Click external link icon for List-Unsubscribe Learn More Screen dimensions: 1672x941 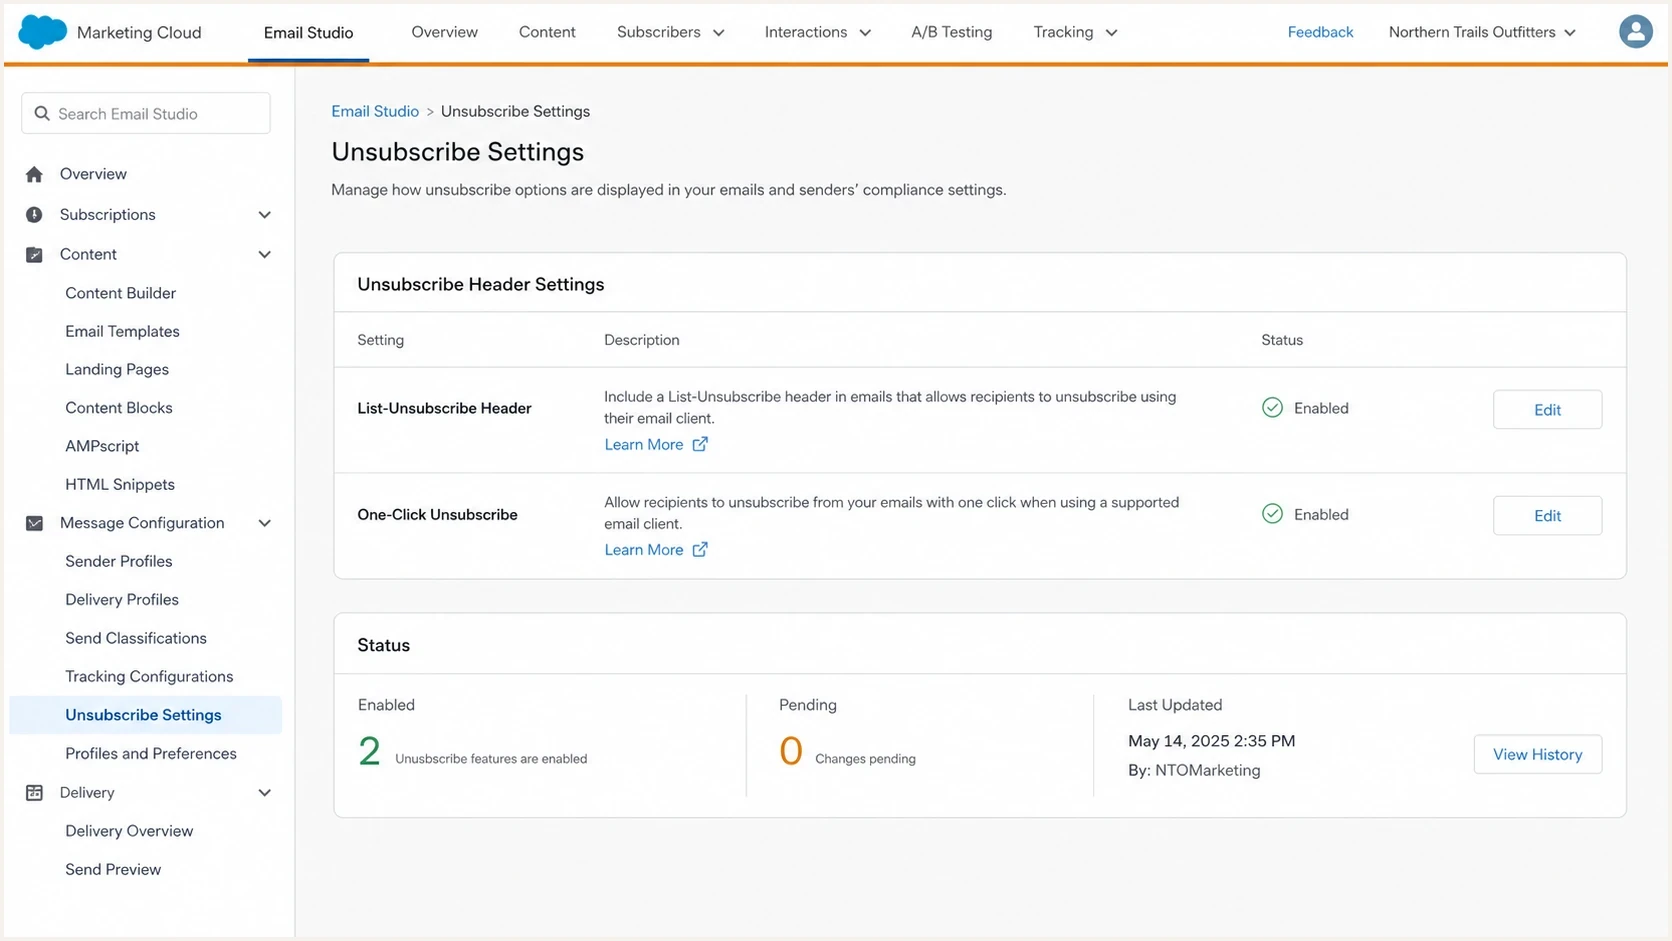(700, 444)
